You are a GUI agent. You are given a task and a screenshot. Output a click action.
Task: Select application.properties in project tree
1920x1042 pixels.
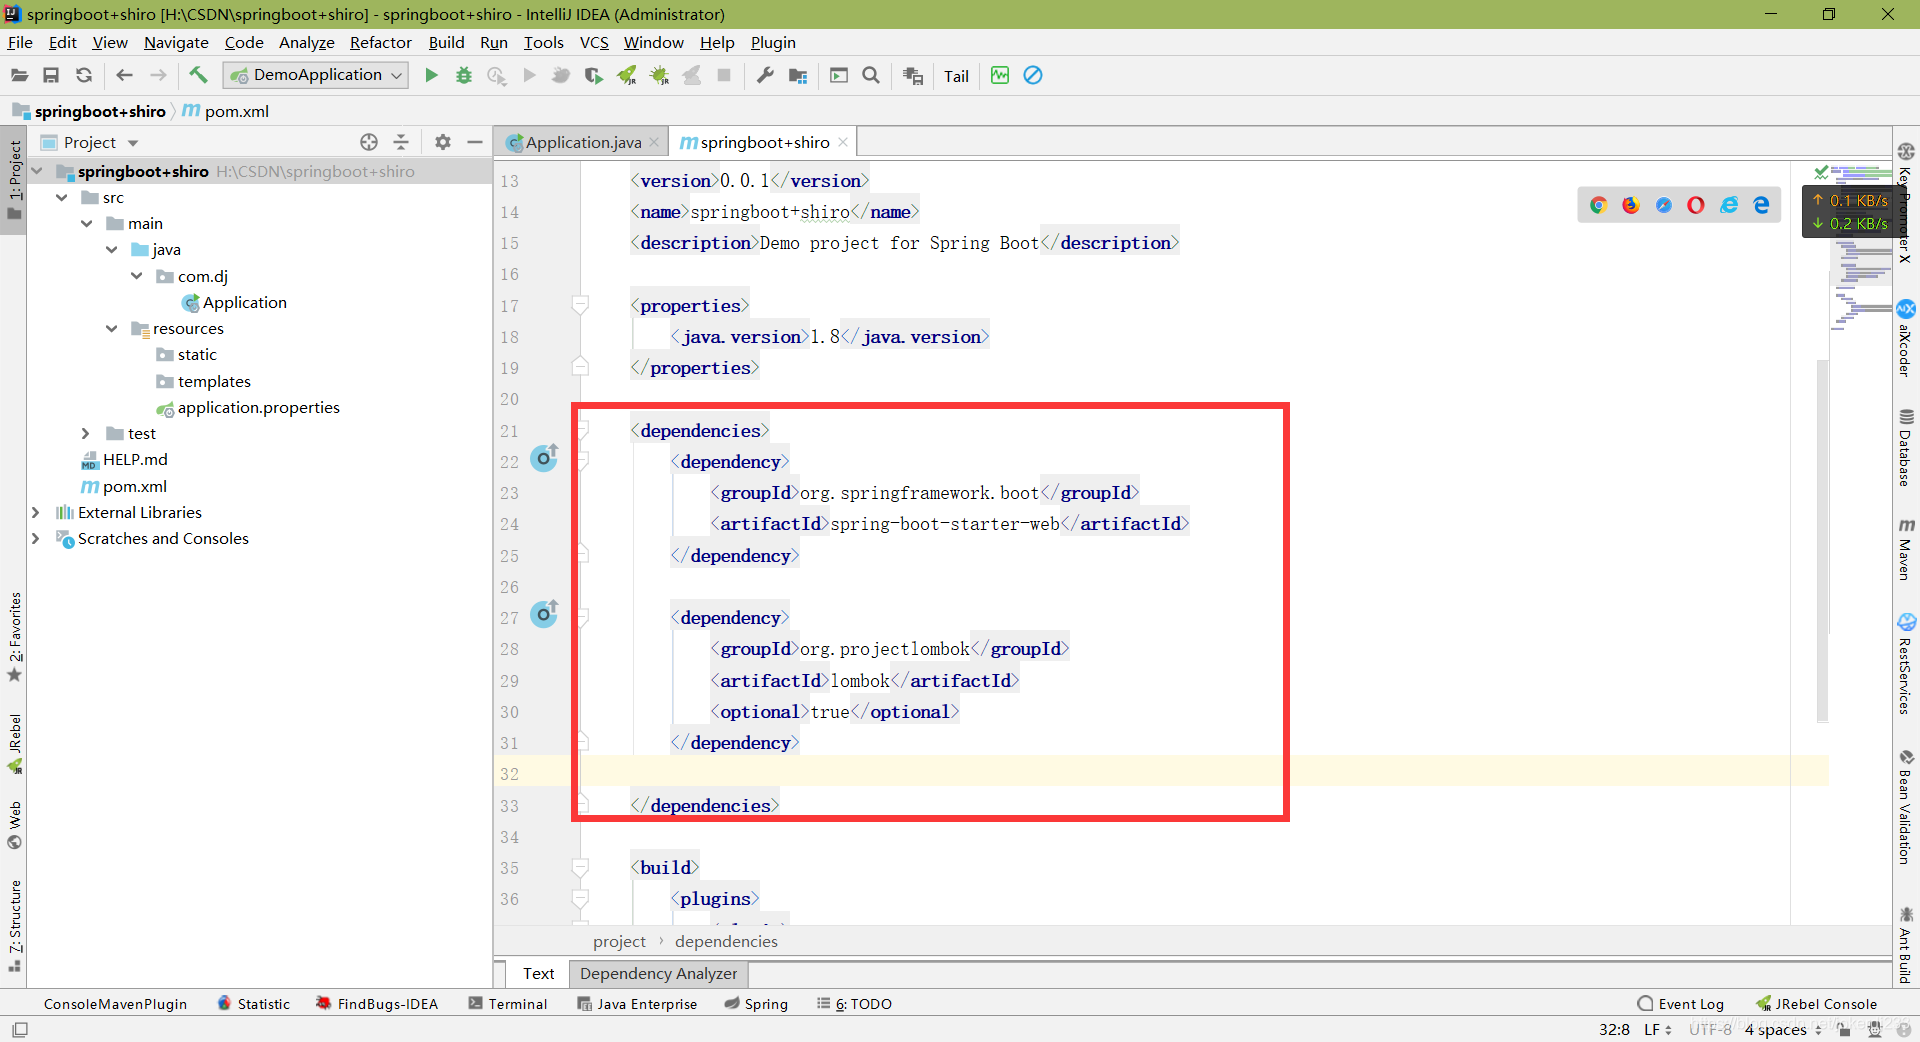258,407
